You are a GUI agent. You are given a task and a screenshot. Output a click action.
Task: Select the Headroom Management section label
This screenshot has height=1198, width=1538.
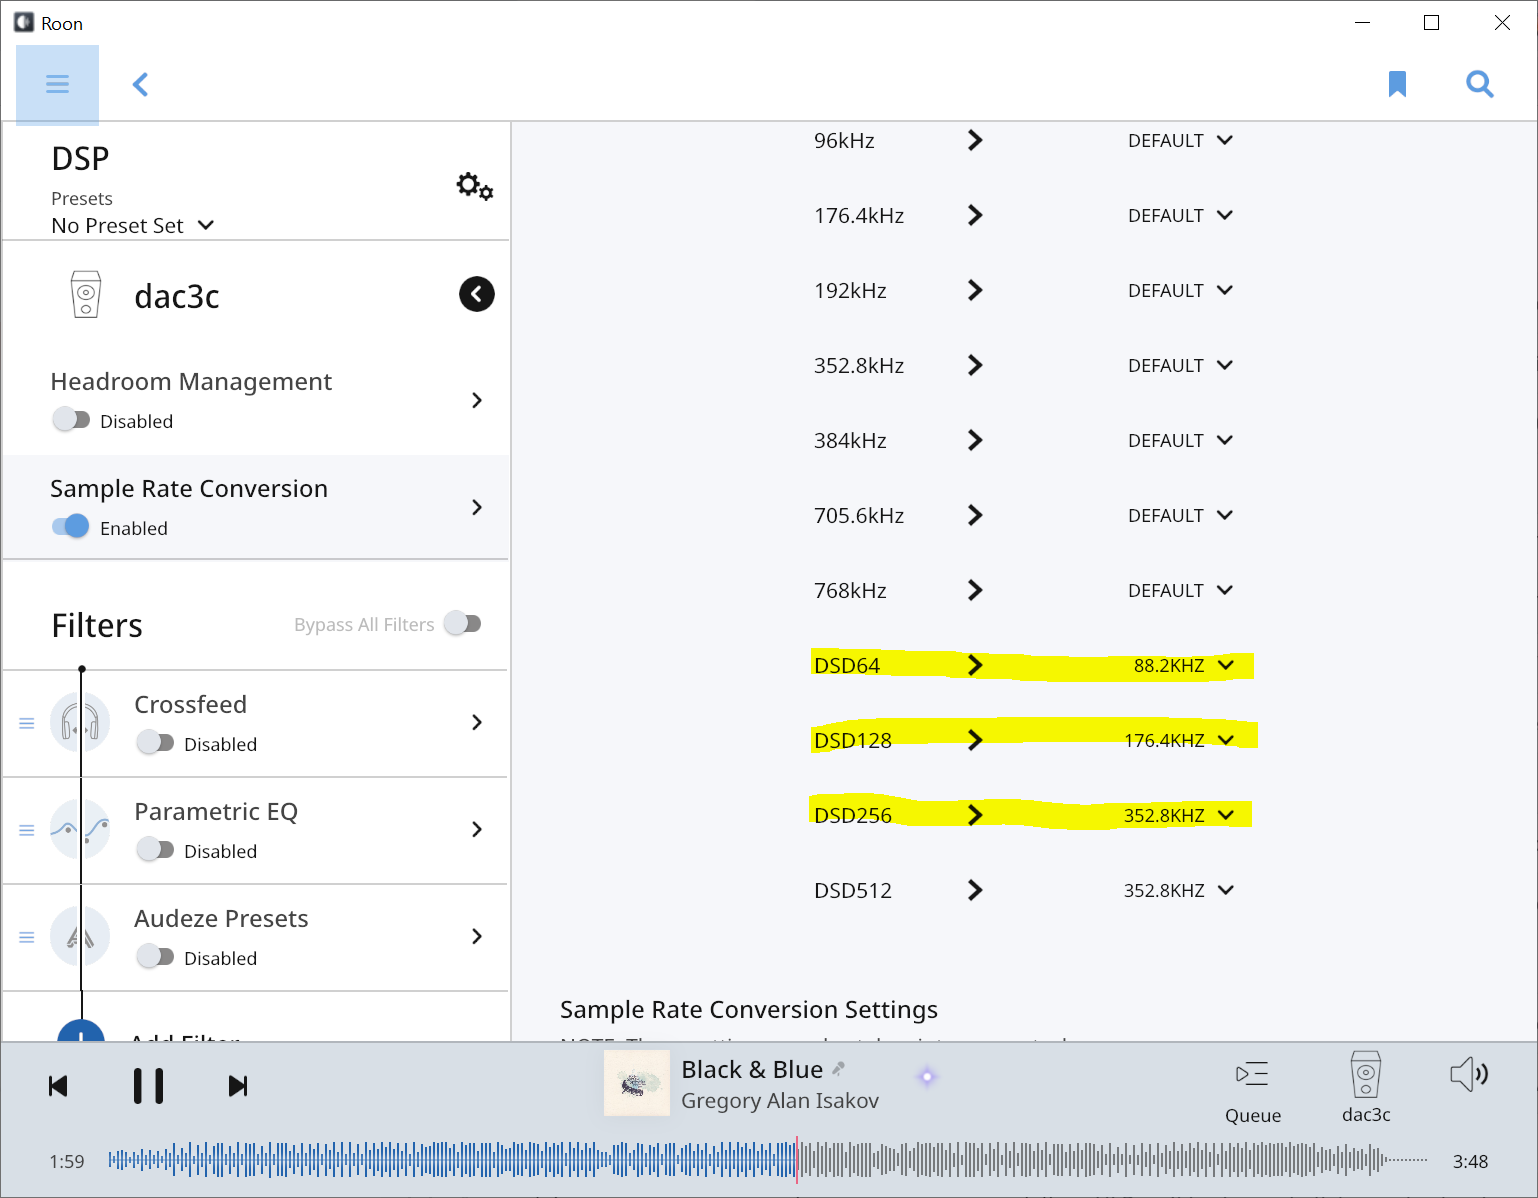coord(191,382)
